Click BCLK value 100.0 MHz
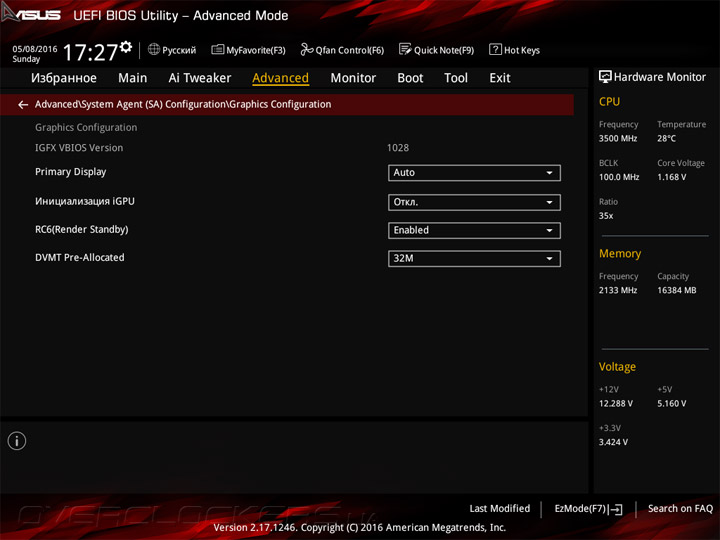Viewport: 720px width, 540px height. [619, 177]
